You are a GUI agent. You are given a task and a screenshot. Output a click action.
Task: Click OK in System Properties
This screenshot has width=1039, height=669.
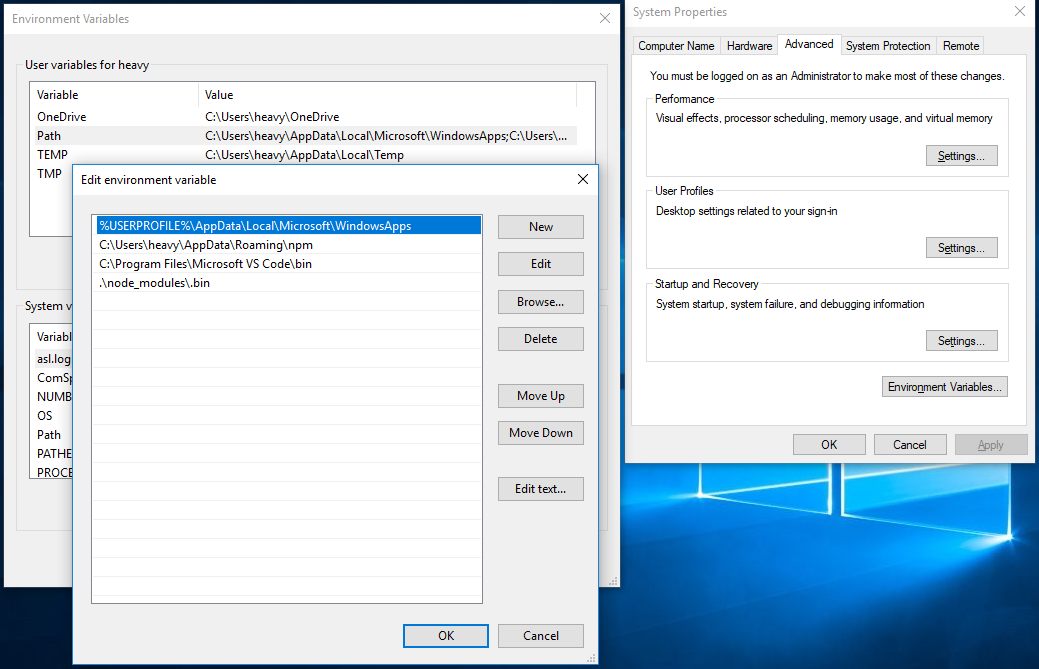pos(829,444)
